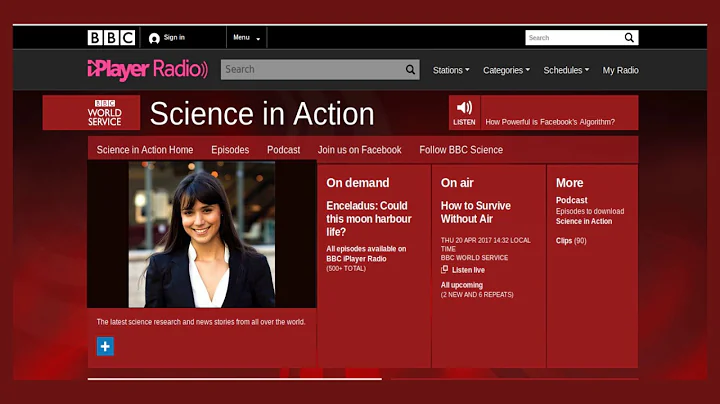Image resolution: width=720 pixels, height=404 pixels.
Task: Click the Sign in account icon
Action: point(154,38)
